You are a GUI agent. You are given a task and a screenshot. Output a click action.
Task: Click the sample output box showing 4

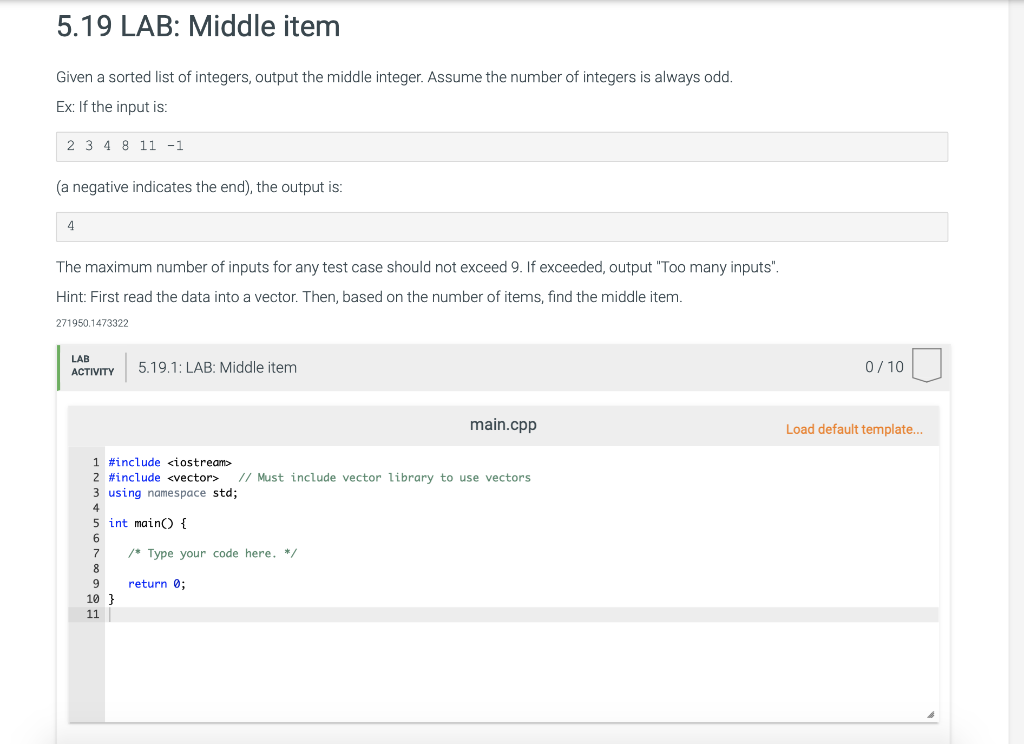(x=501, y=226)
